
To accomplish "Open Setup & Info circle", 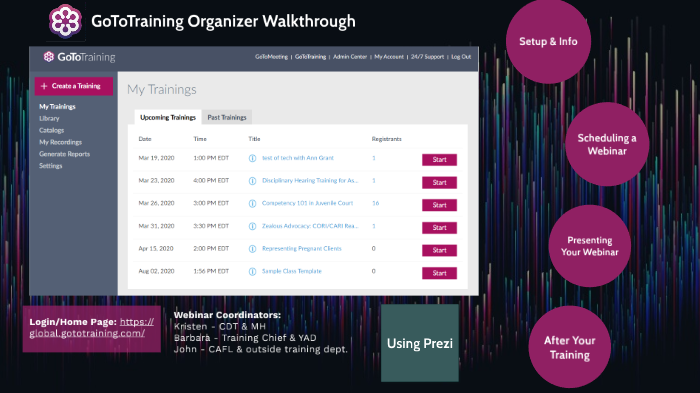I will [548, 42].
